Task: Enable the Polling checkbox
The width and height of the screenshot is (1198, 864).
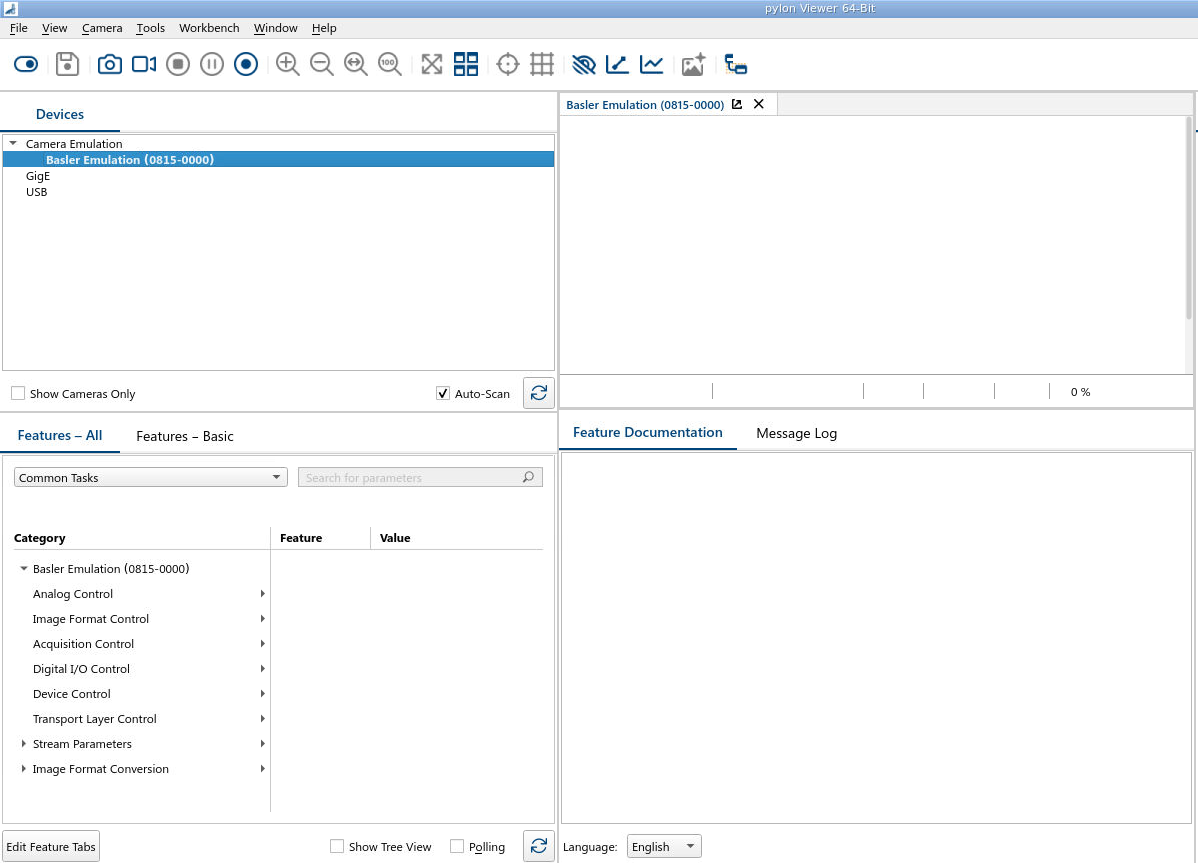Action: 457,846
